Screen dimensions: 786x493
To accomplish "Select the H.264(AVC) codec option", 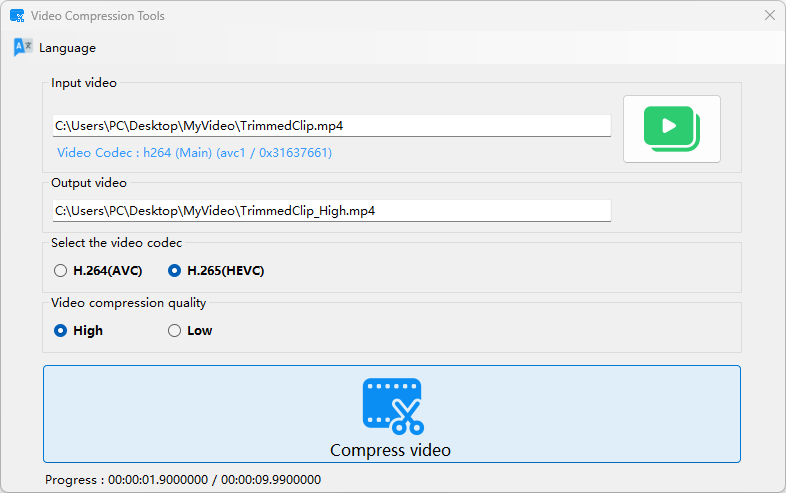I will [x=98, y=271].
